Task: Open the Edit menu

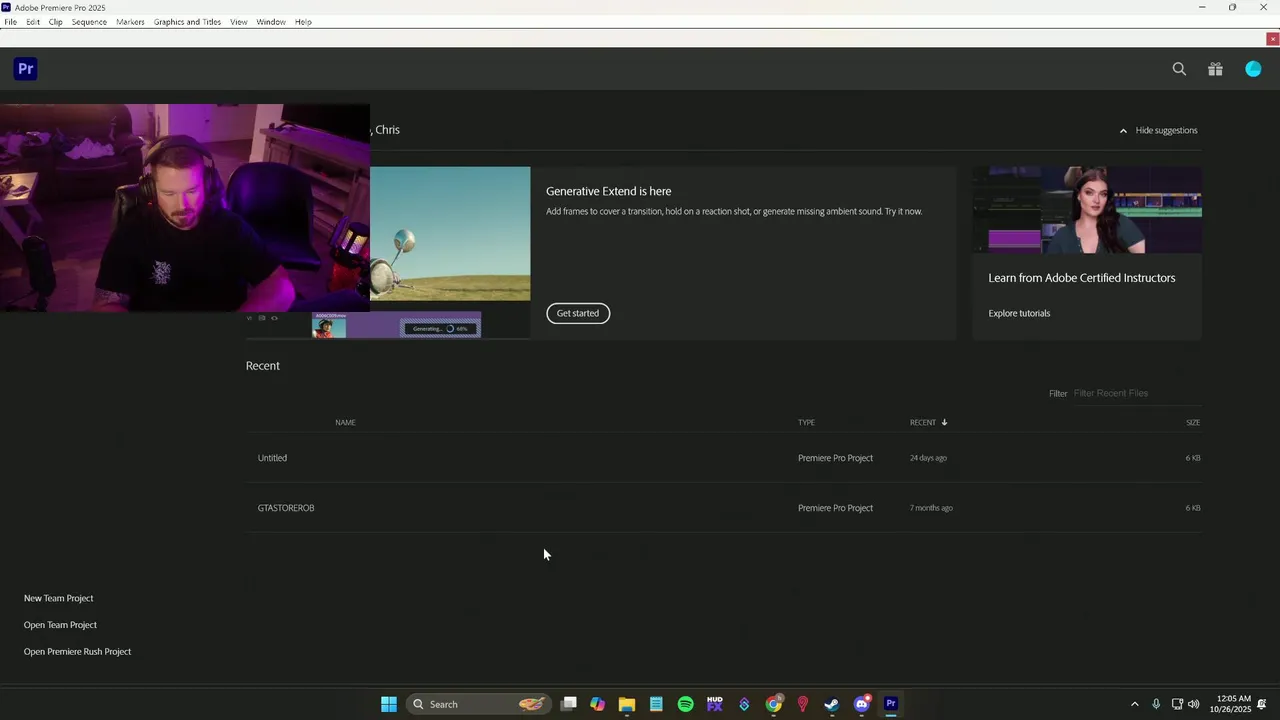Action: click(x=33, y=22)
